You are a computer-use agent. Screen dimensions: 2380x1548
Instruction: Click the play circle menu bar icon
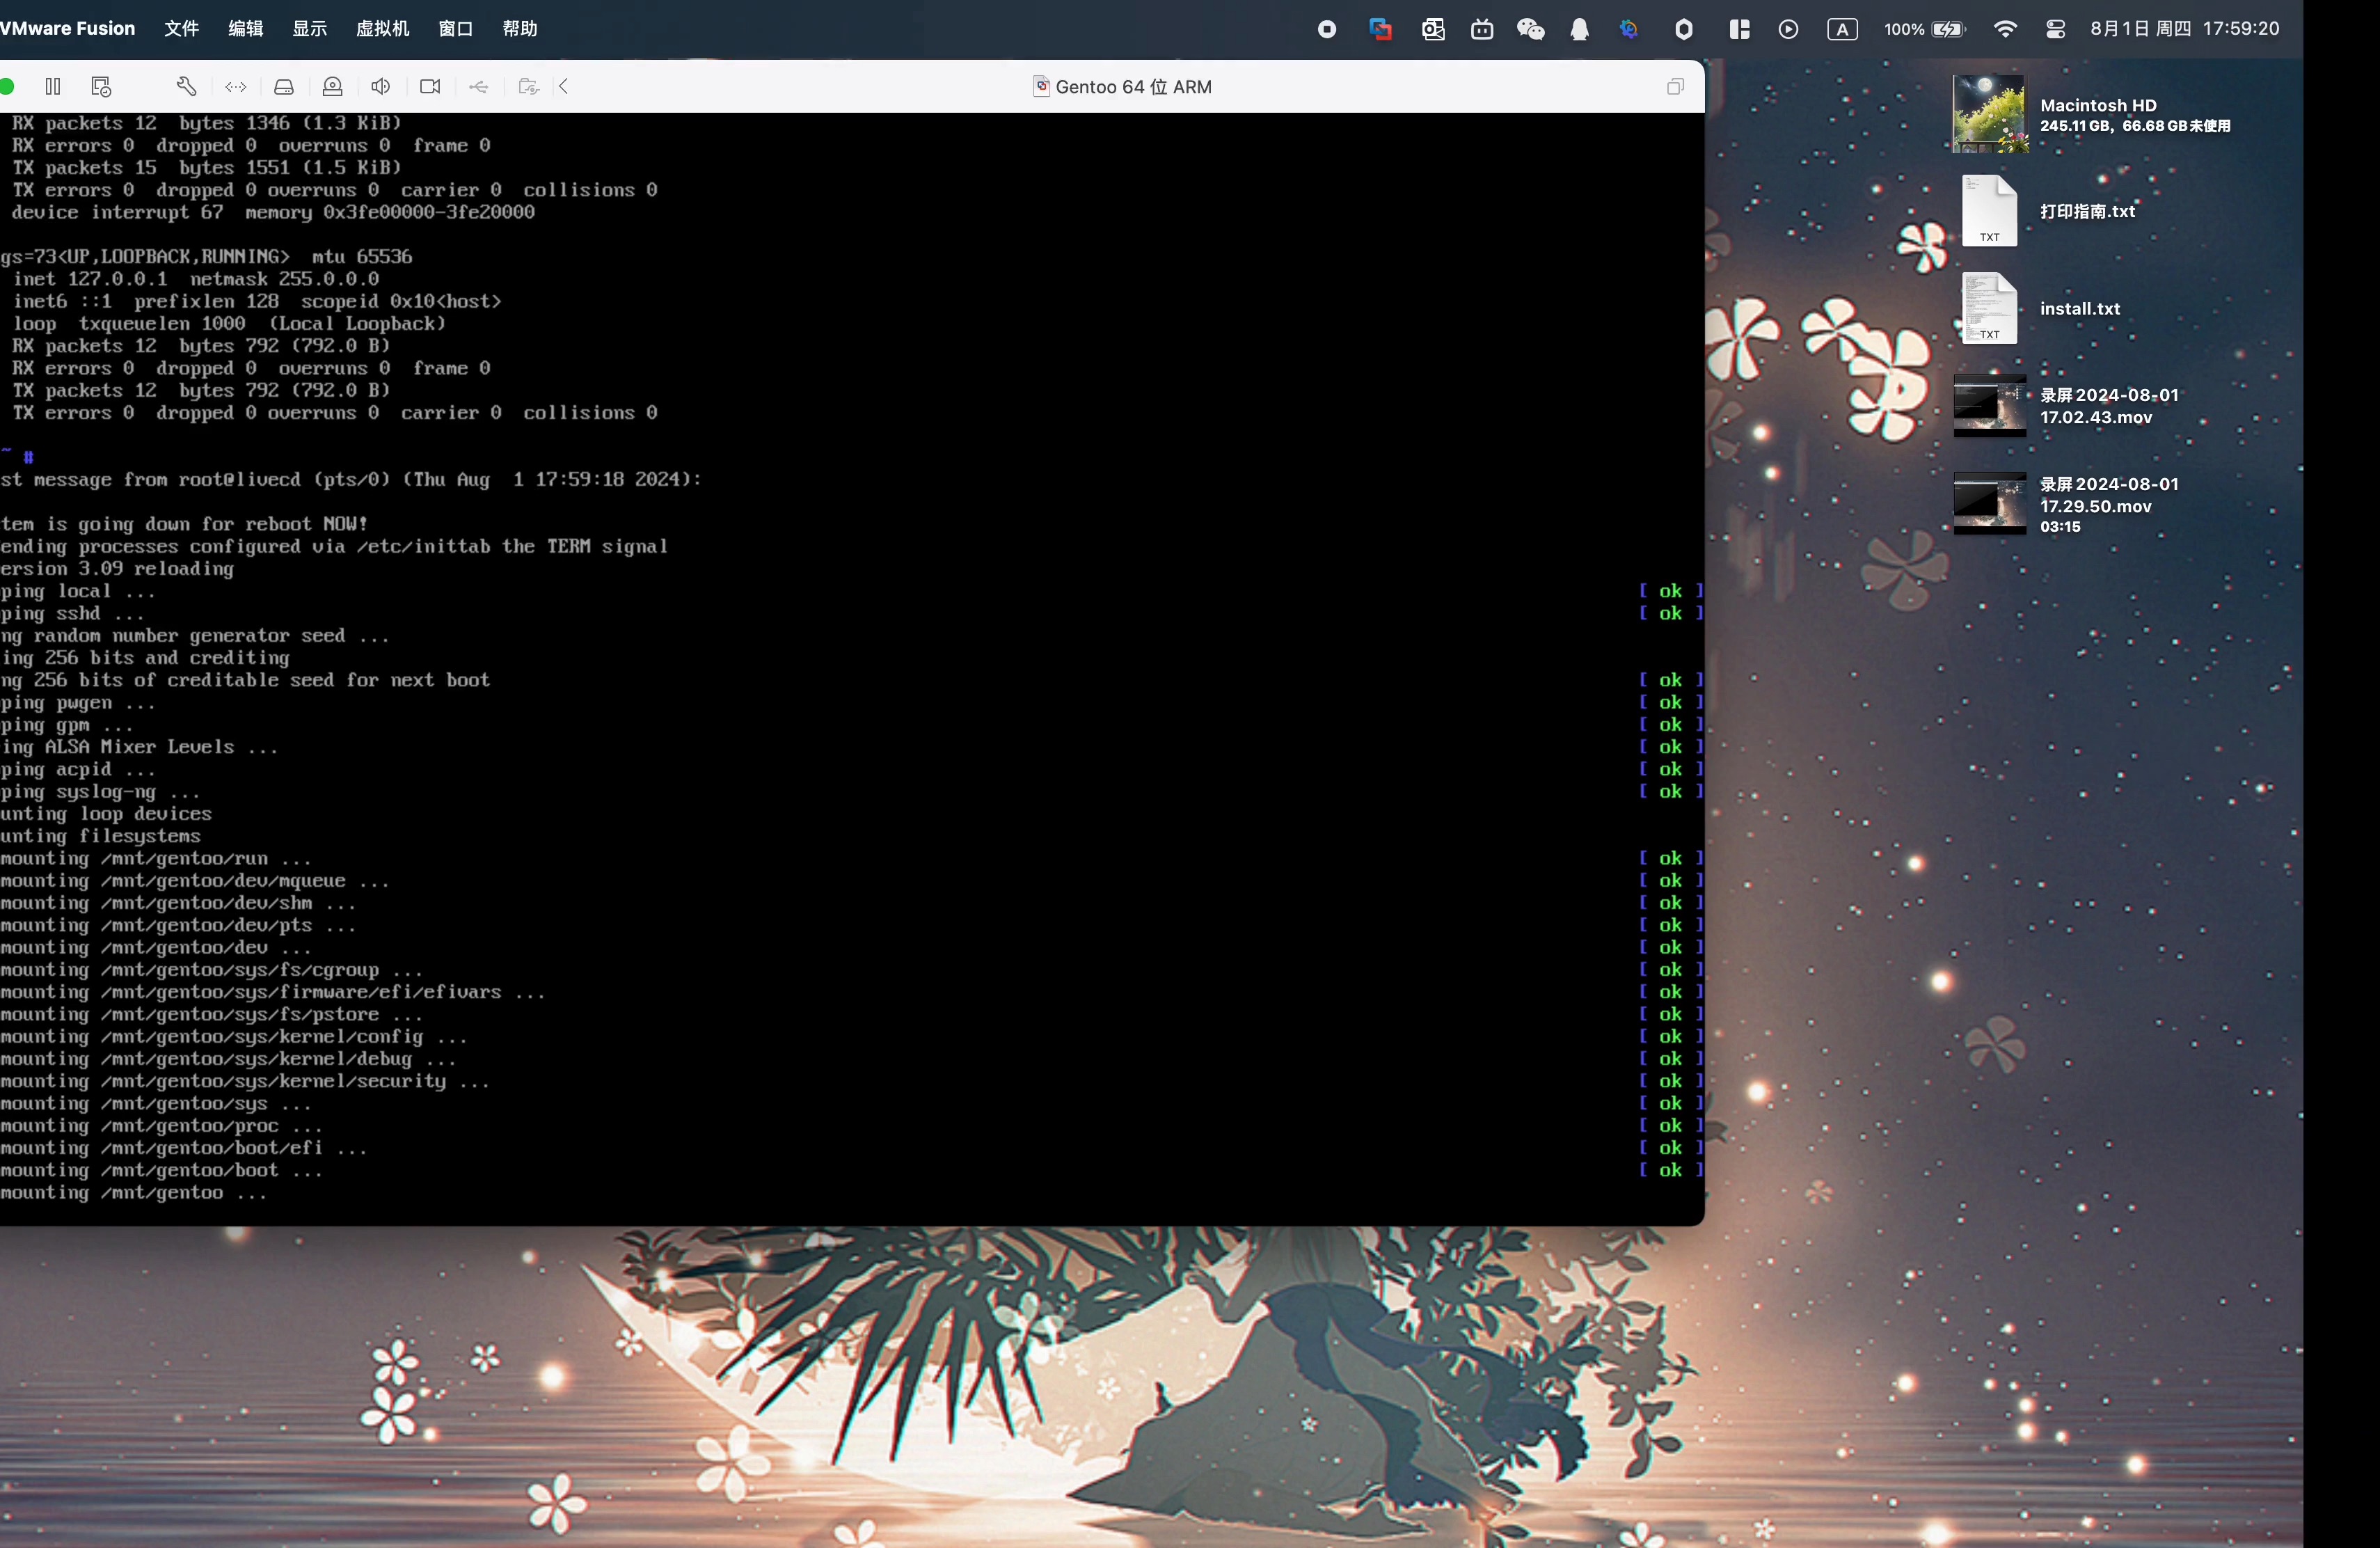pyautogui.click(x=1789, y=29)
